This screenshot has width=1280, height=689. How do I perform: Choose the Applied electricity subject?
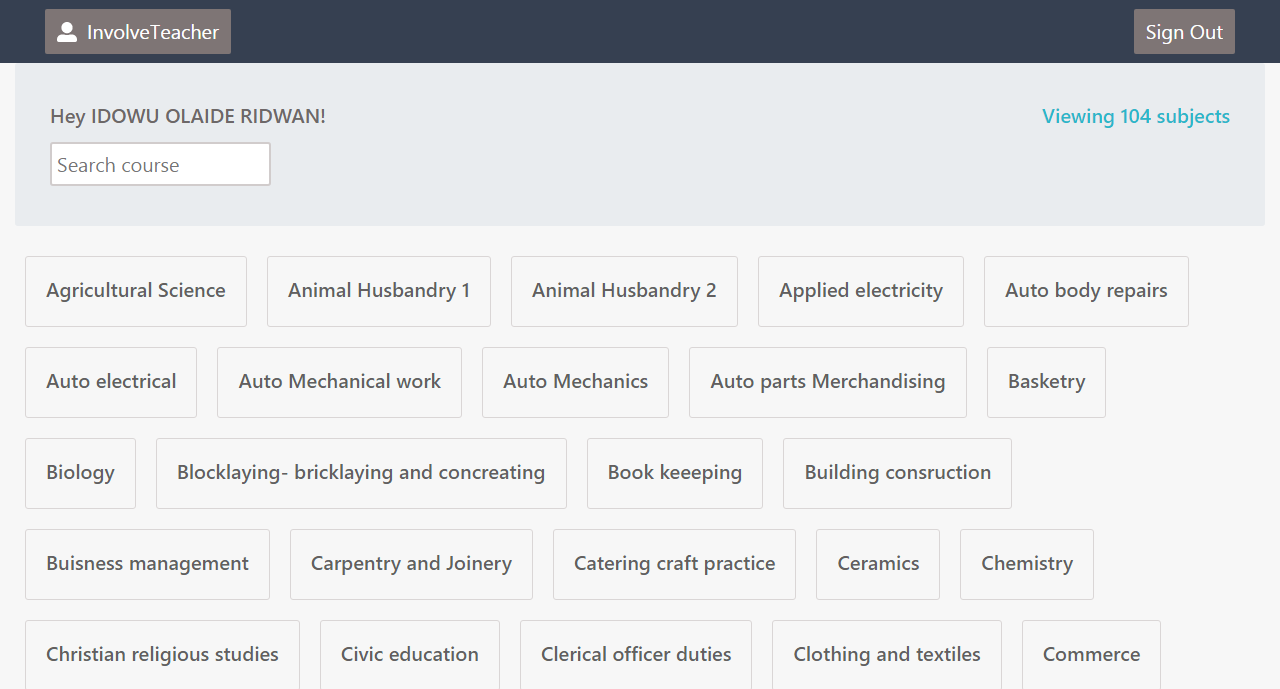click(x=861, y=291)
